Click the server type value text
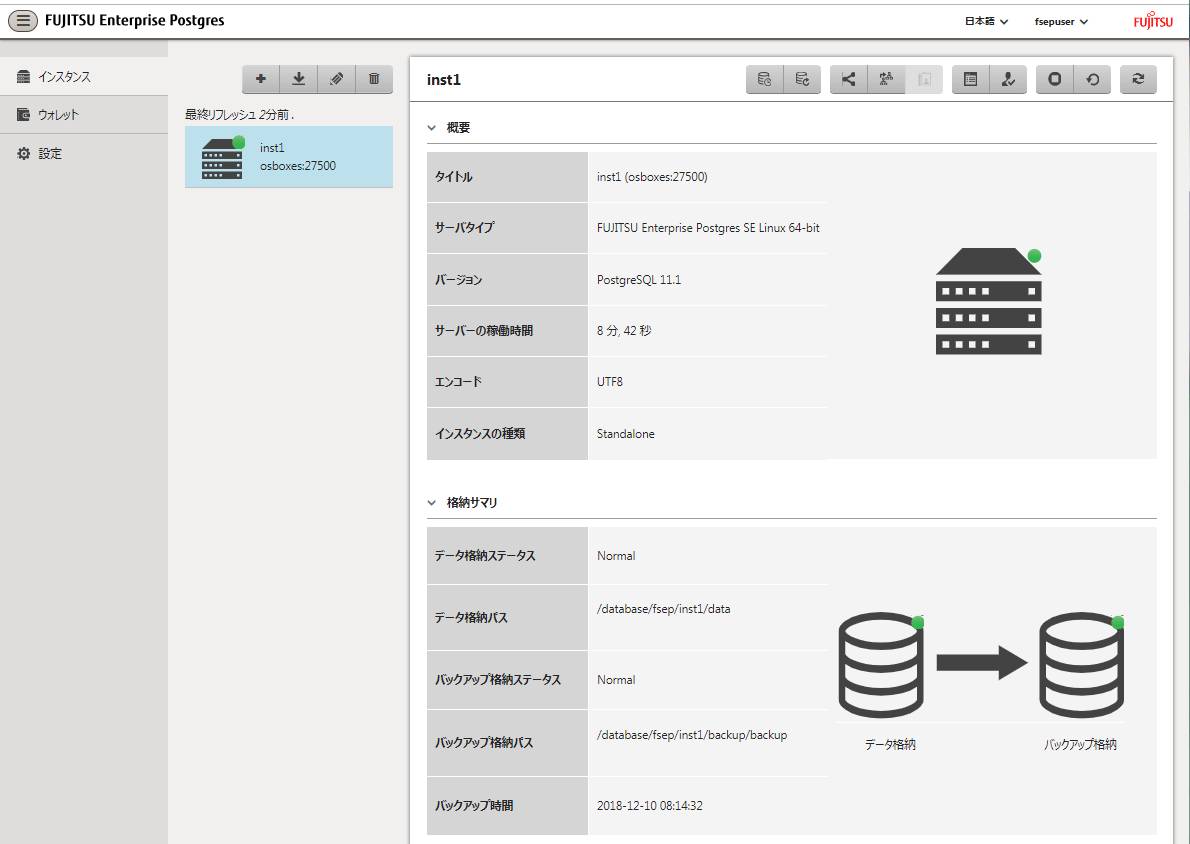Screen dimensions: 1190x844 pos(708,228)
